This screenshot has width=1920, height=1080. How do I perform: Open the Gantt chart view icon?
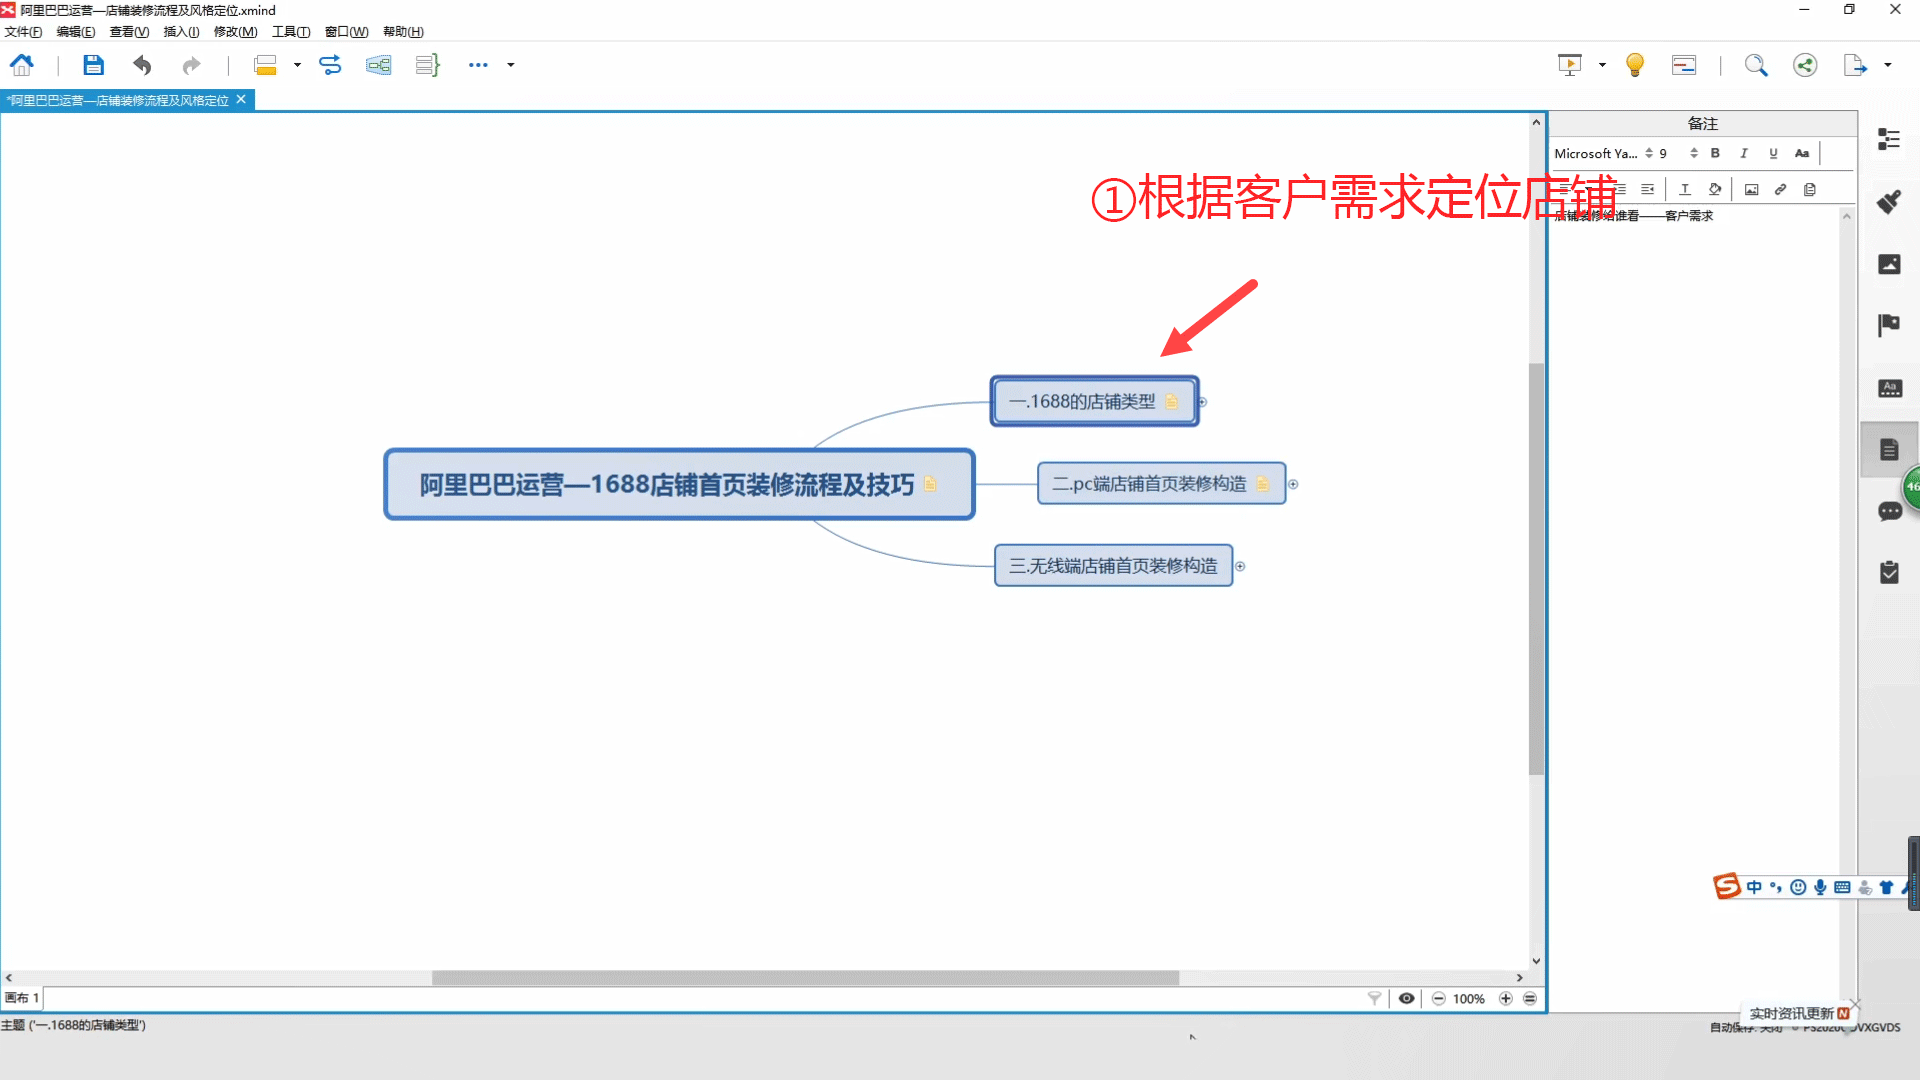[1684, 66]
